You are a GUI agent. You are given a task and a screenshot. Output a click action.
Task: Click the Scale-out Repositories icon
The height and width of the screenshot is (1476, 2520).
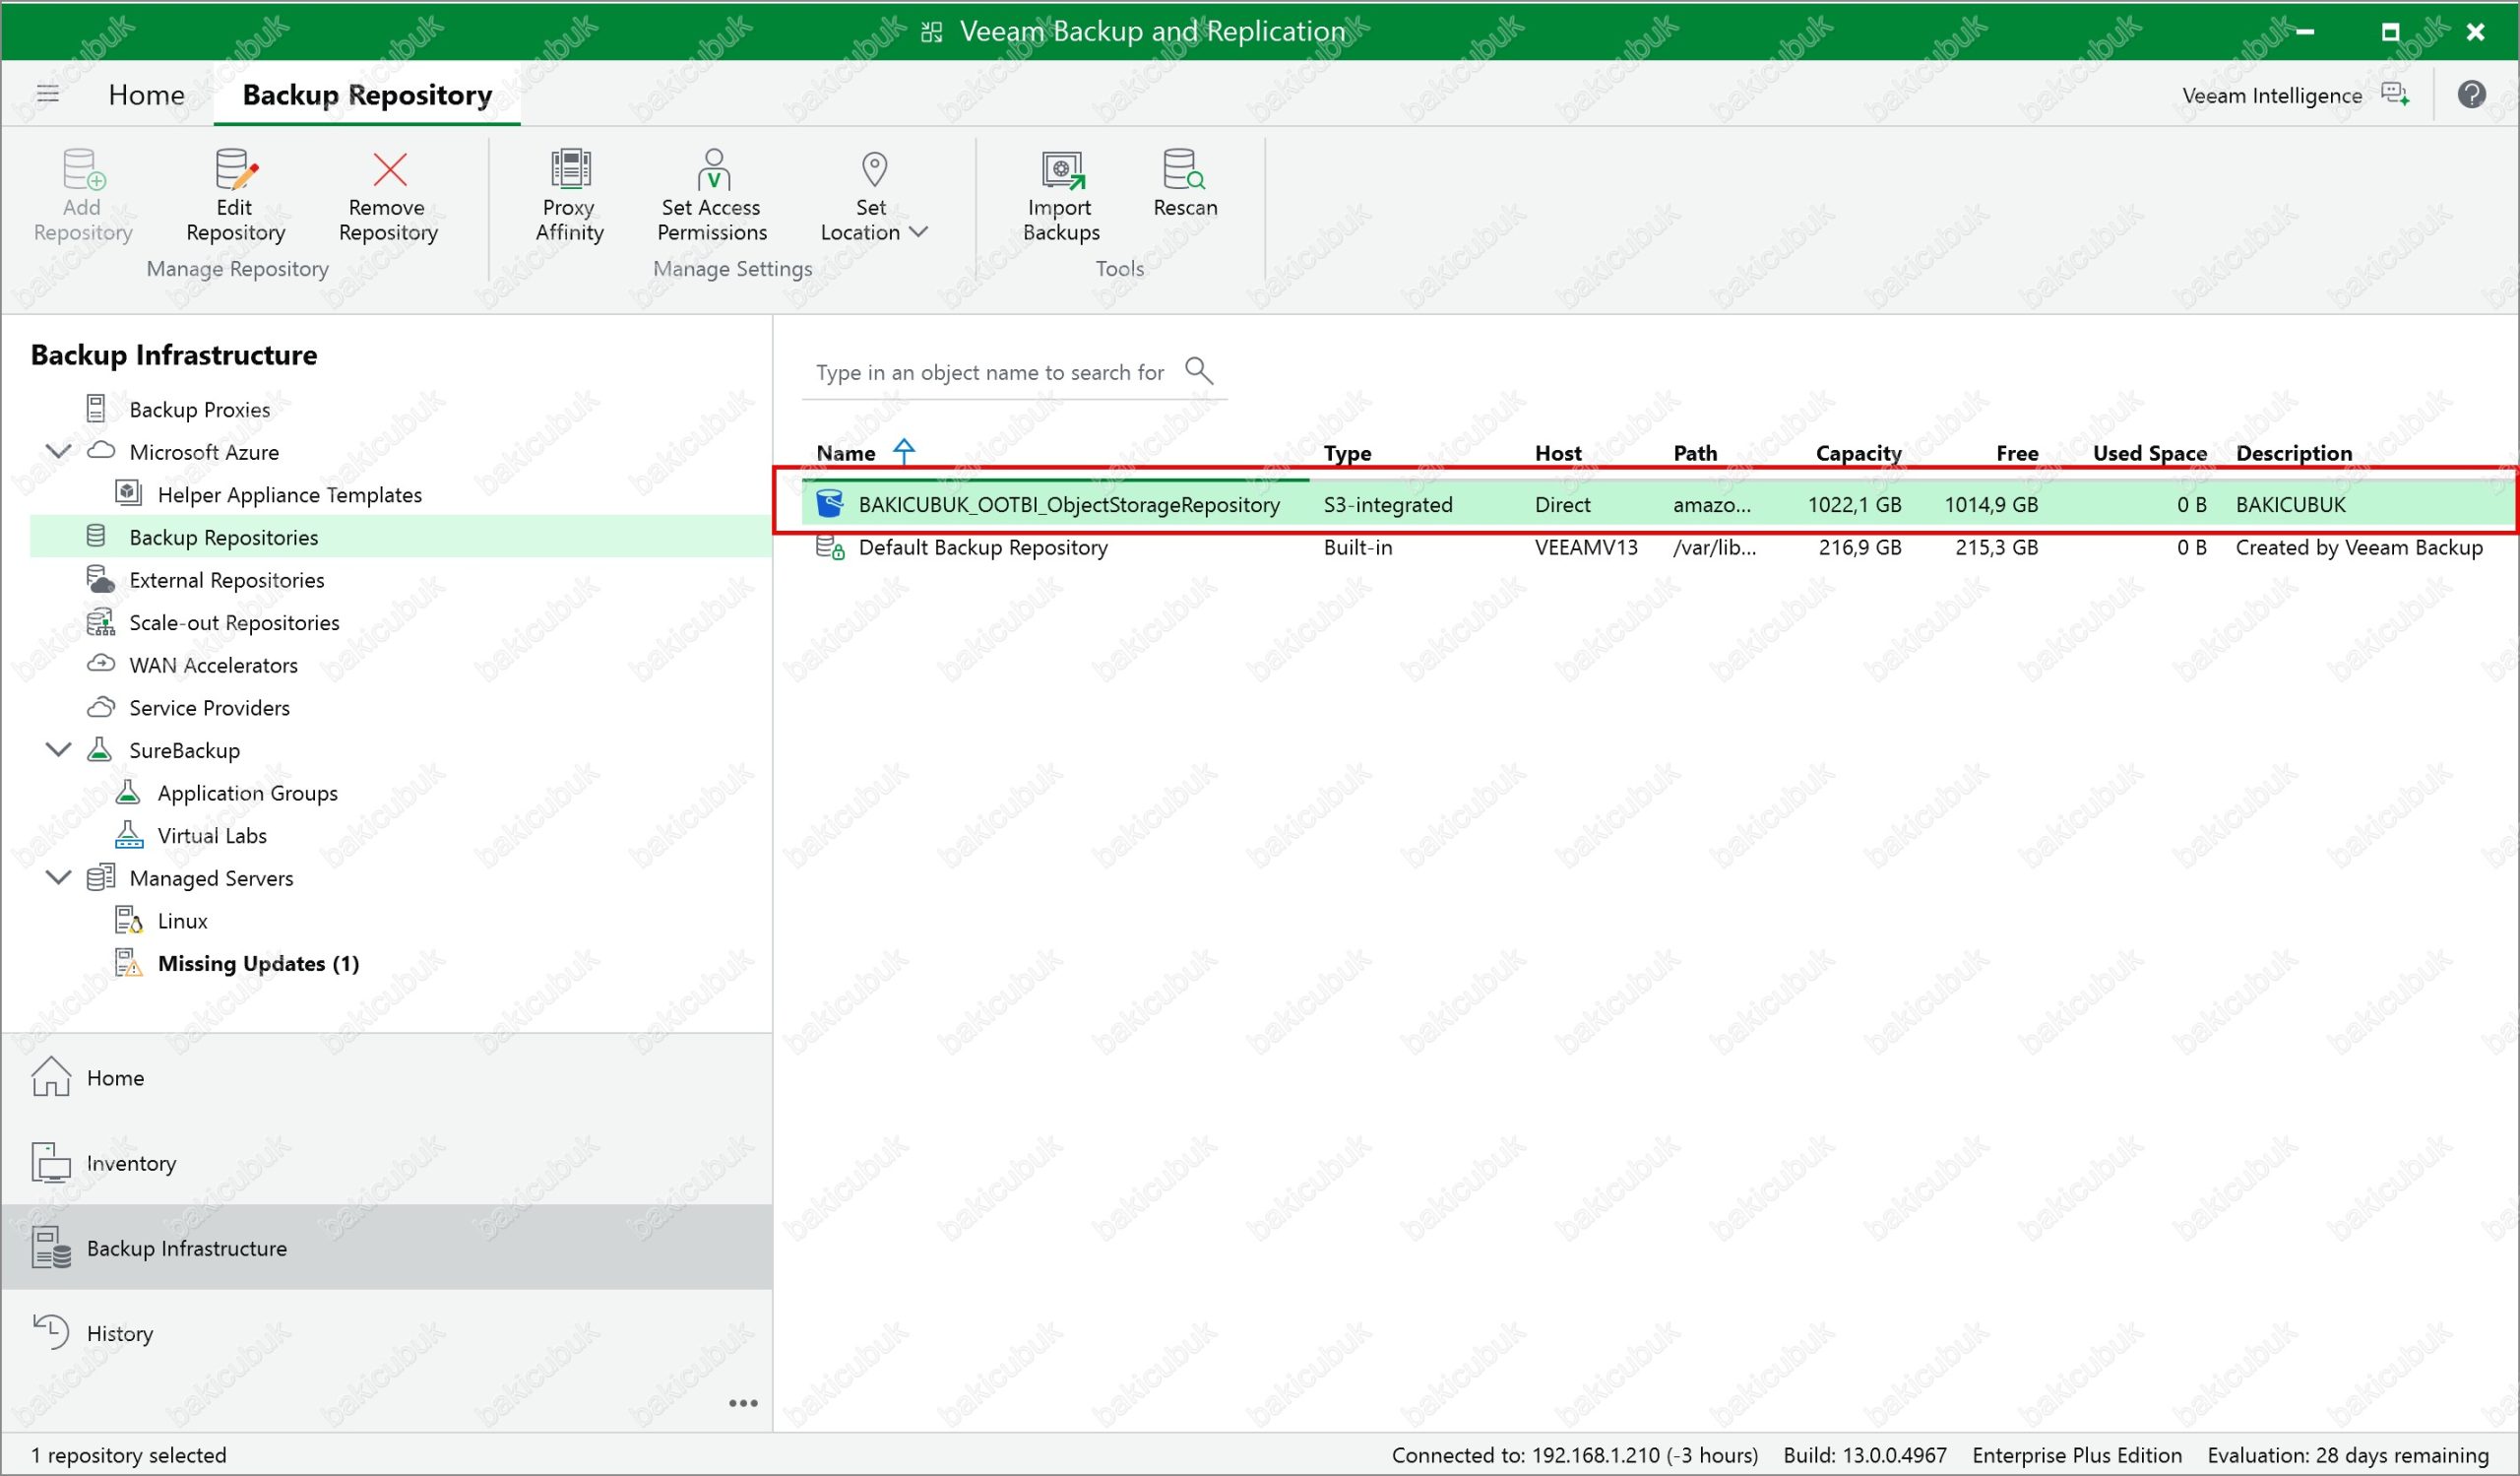pyautogui.click(x=100, y=622)
